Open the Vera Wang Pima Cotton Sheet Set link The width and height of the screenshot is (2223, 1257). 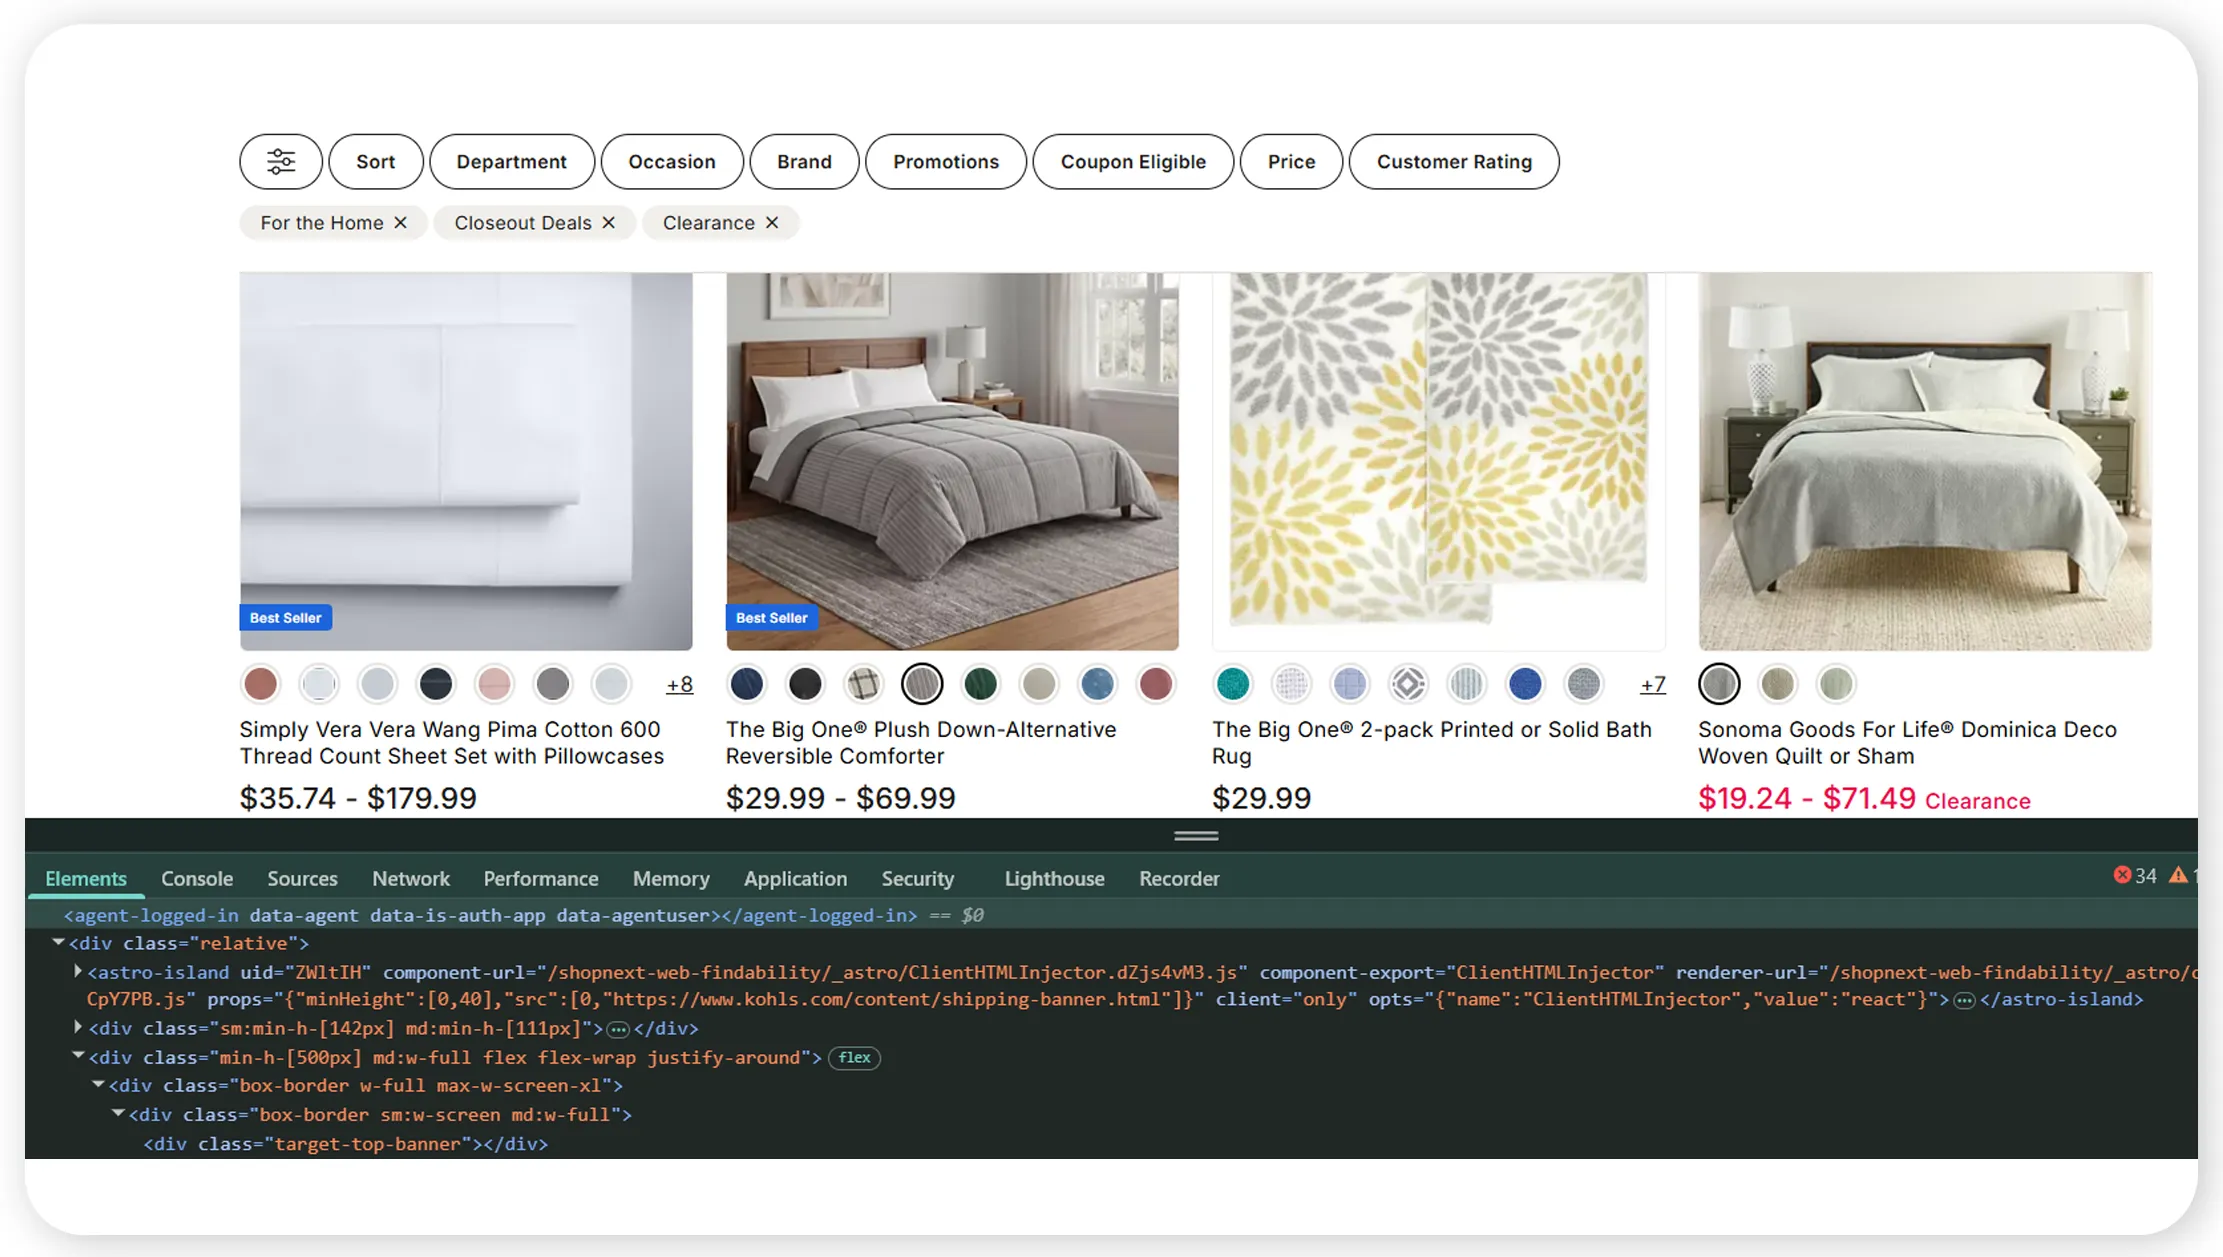coord(452,743)
